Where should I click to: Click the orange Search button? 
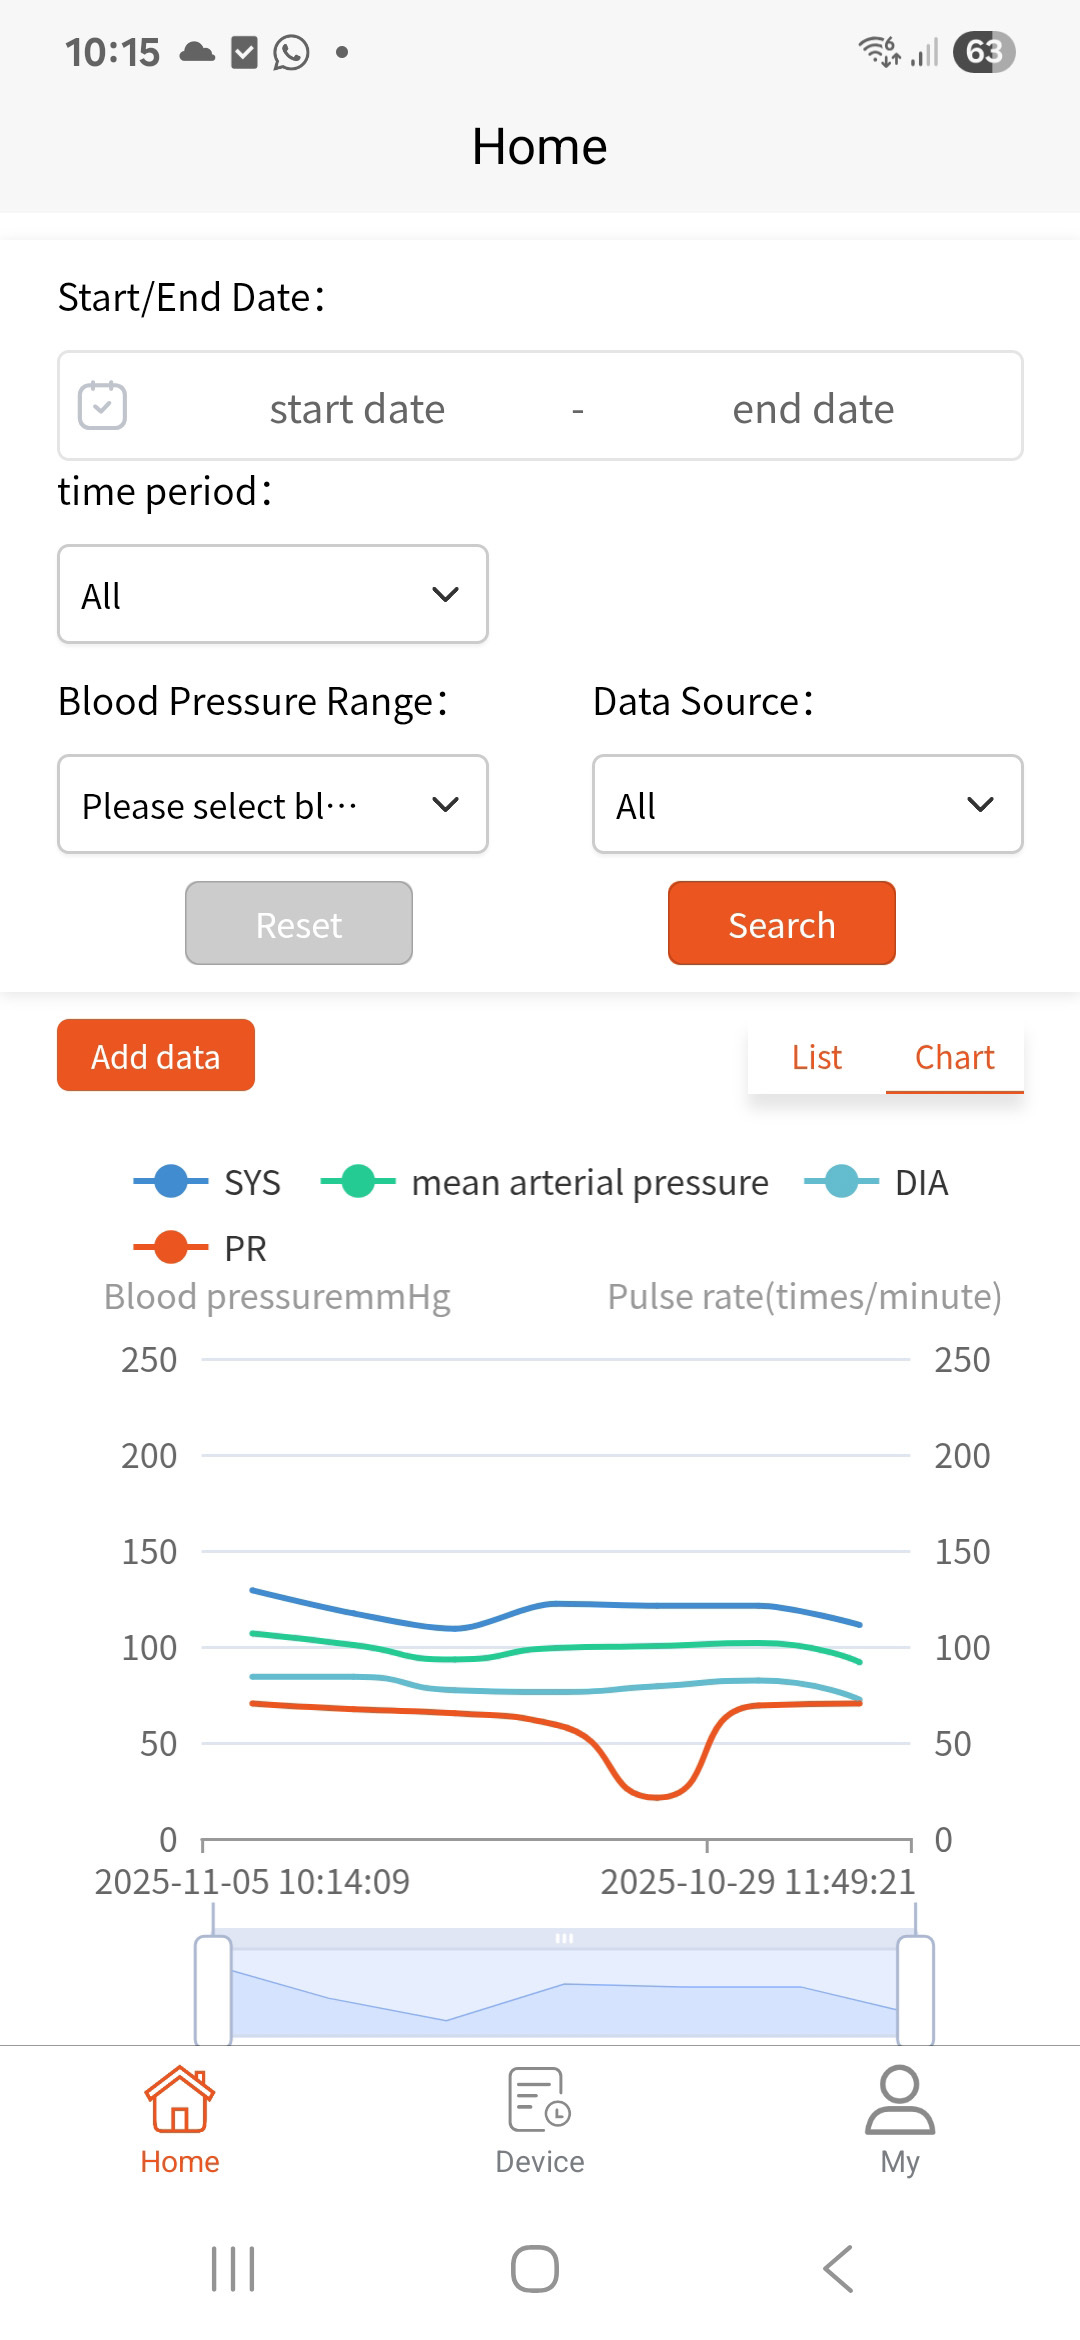point(782,924)
